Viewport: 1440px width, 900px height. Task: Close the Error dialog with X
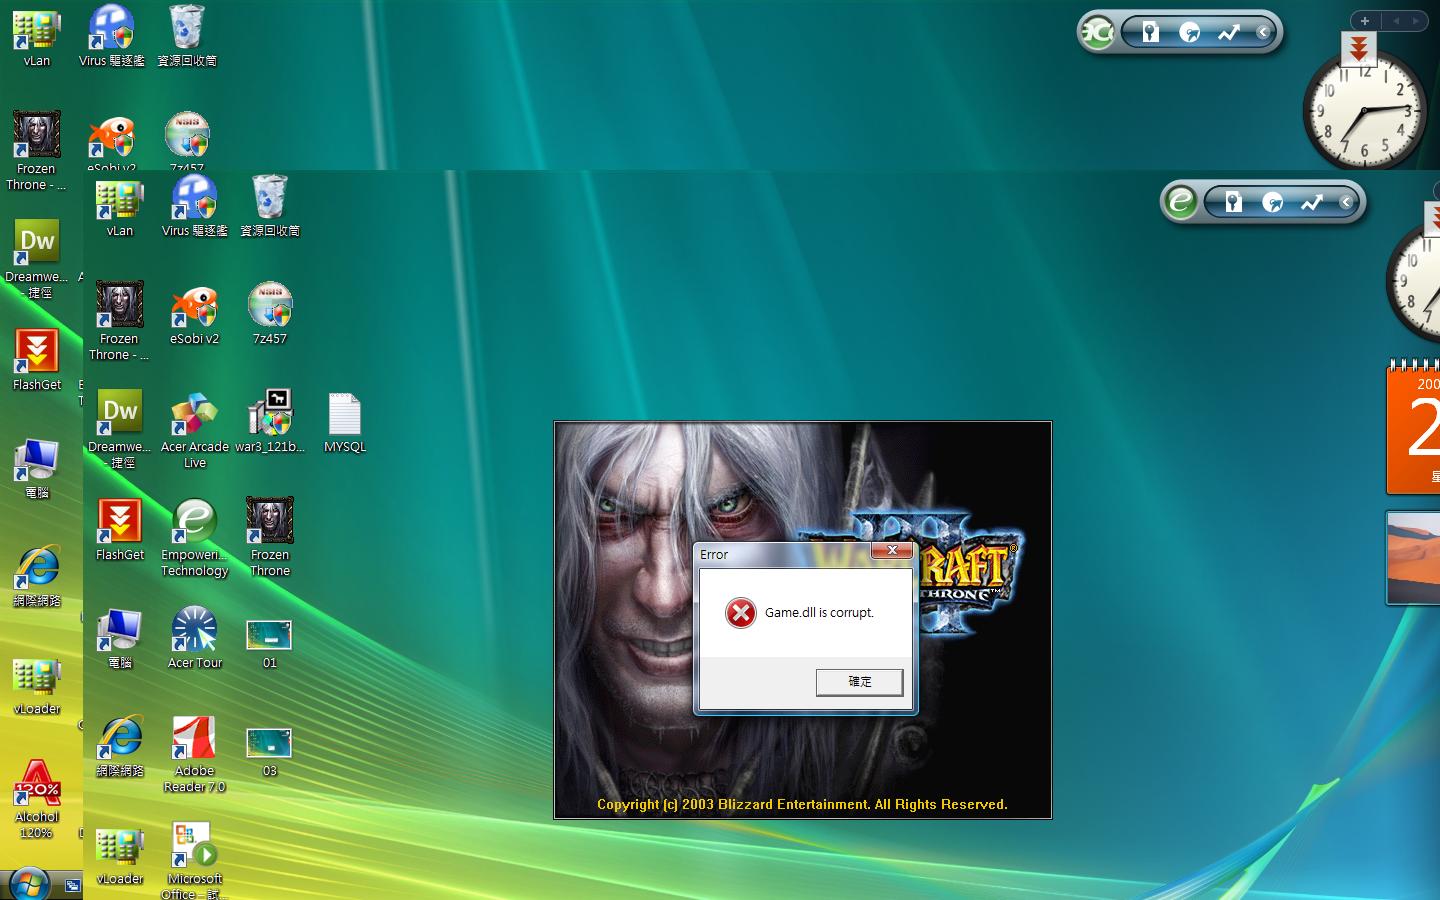(x=892, y=551)
